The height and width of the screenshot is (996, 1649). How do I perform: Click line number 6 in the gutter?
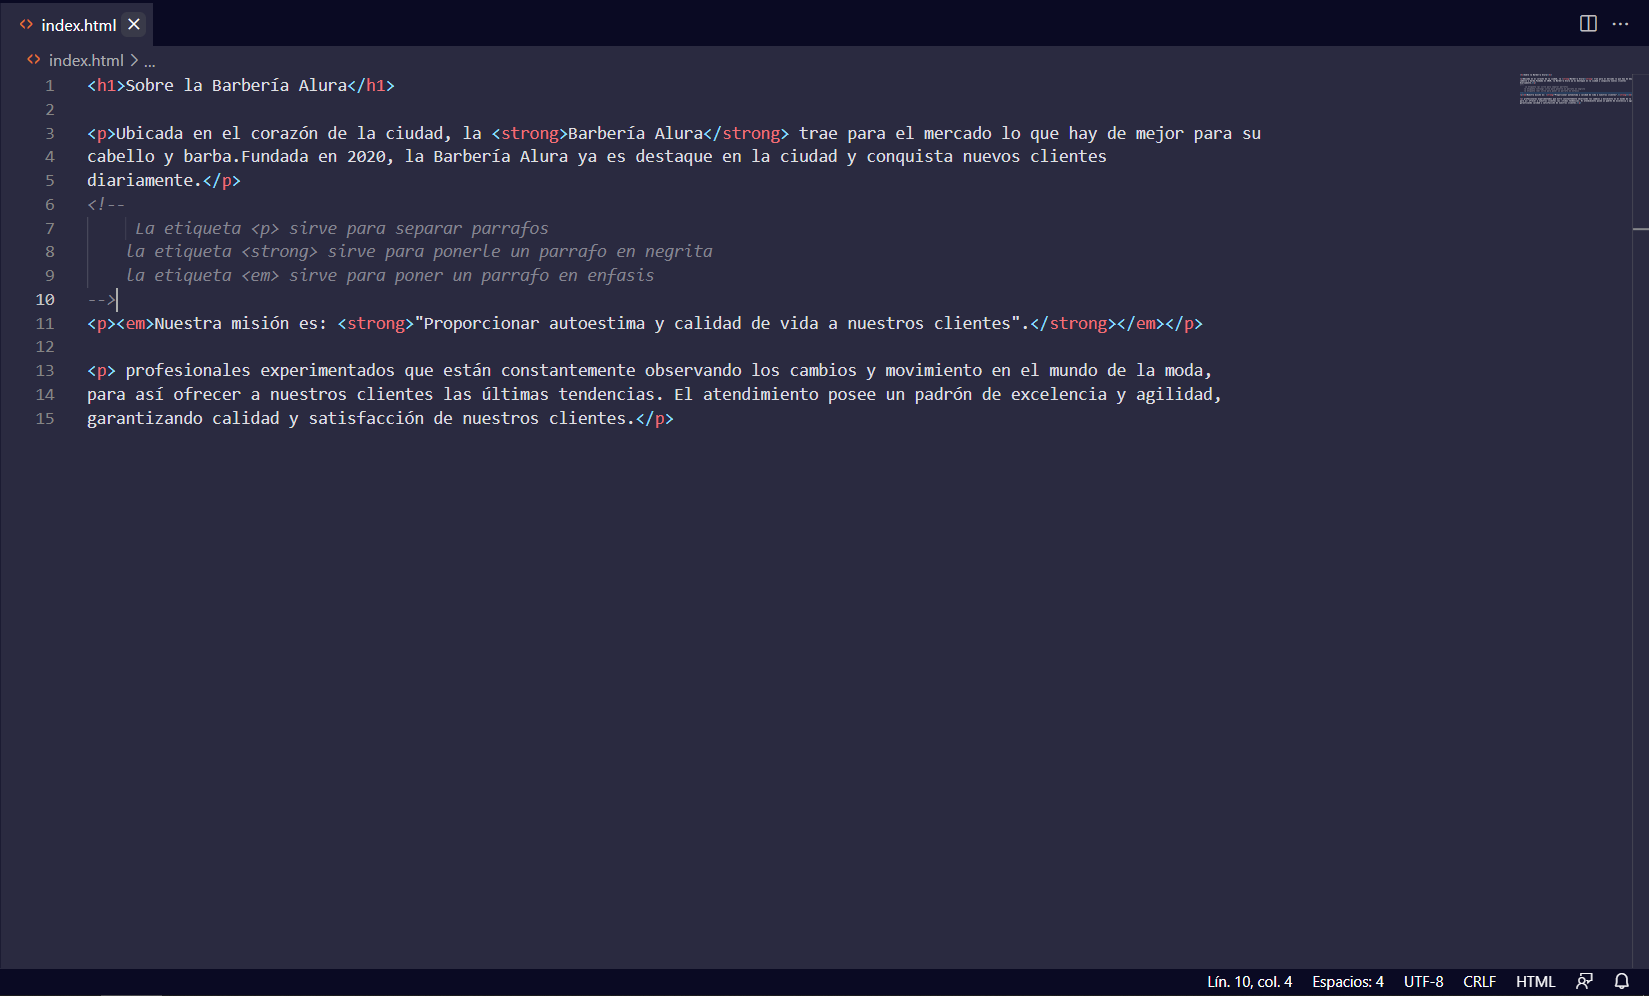pyautogui.click(x=49, y=205)
